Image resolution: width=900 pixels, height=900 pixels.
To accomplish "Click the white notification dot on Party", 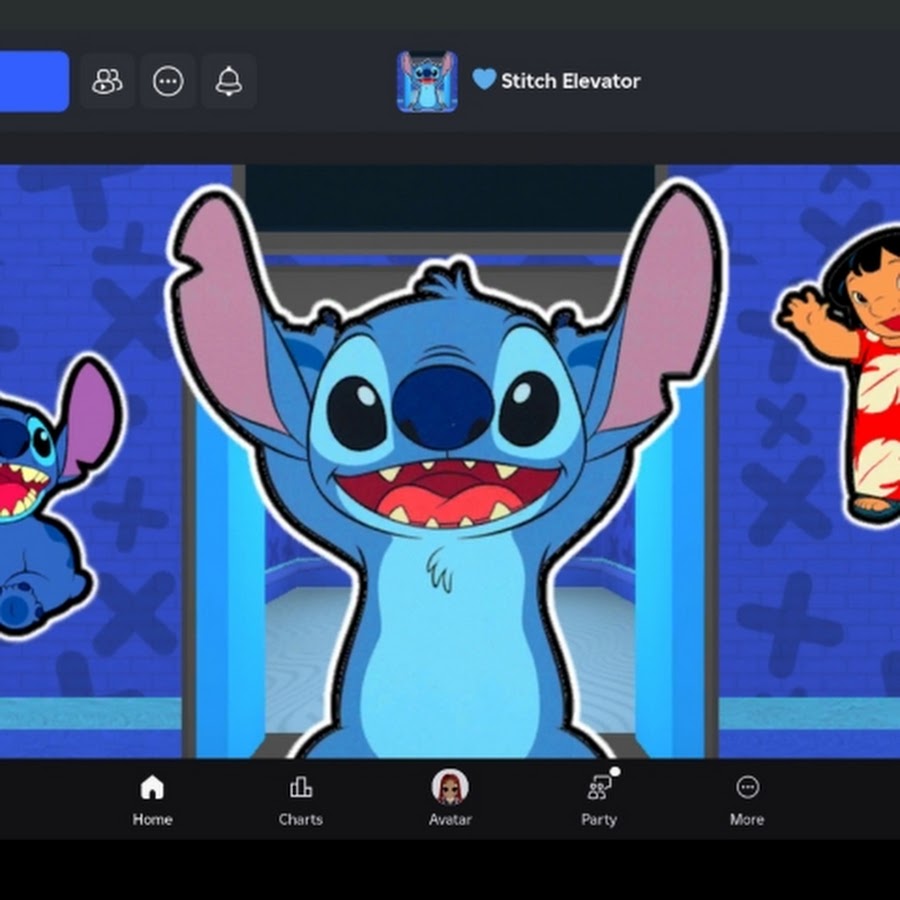I will click(x=614, y=771).
